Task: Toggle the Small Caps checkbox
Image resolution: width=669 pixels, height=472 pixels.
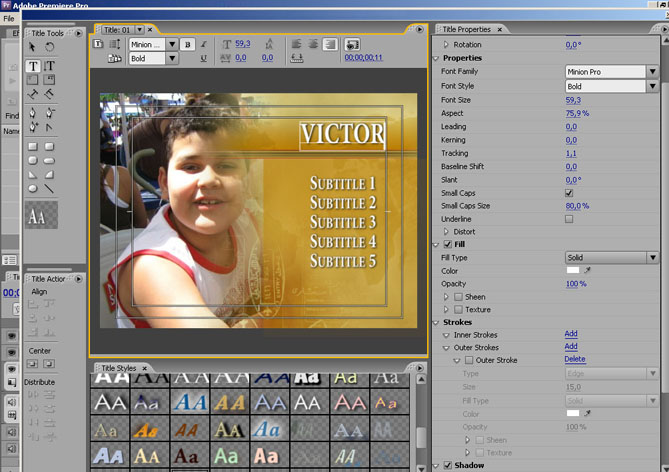Action: coord(569,192)
